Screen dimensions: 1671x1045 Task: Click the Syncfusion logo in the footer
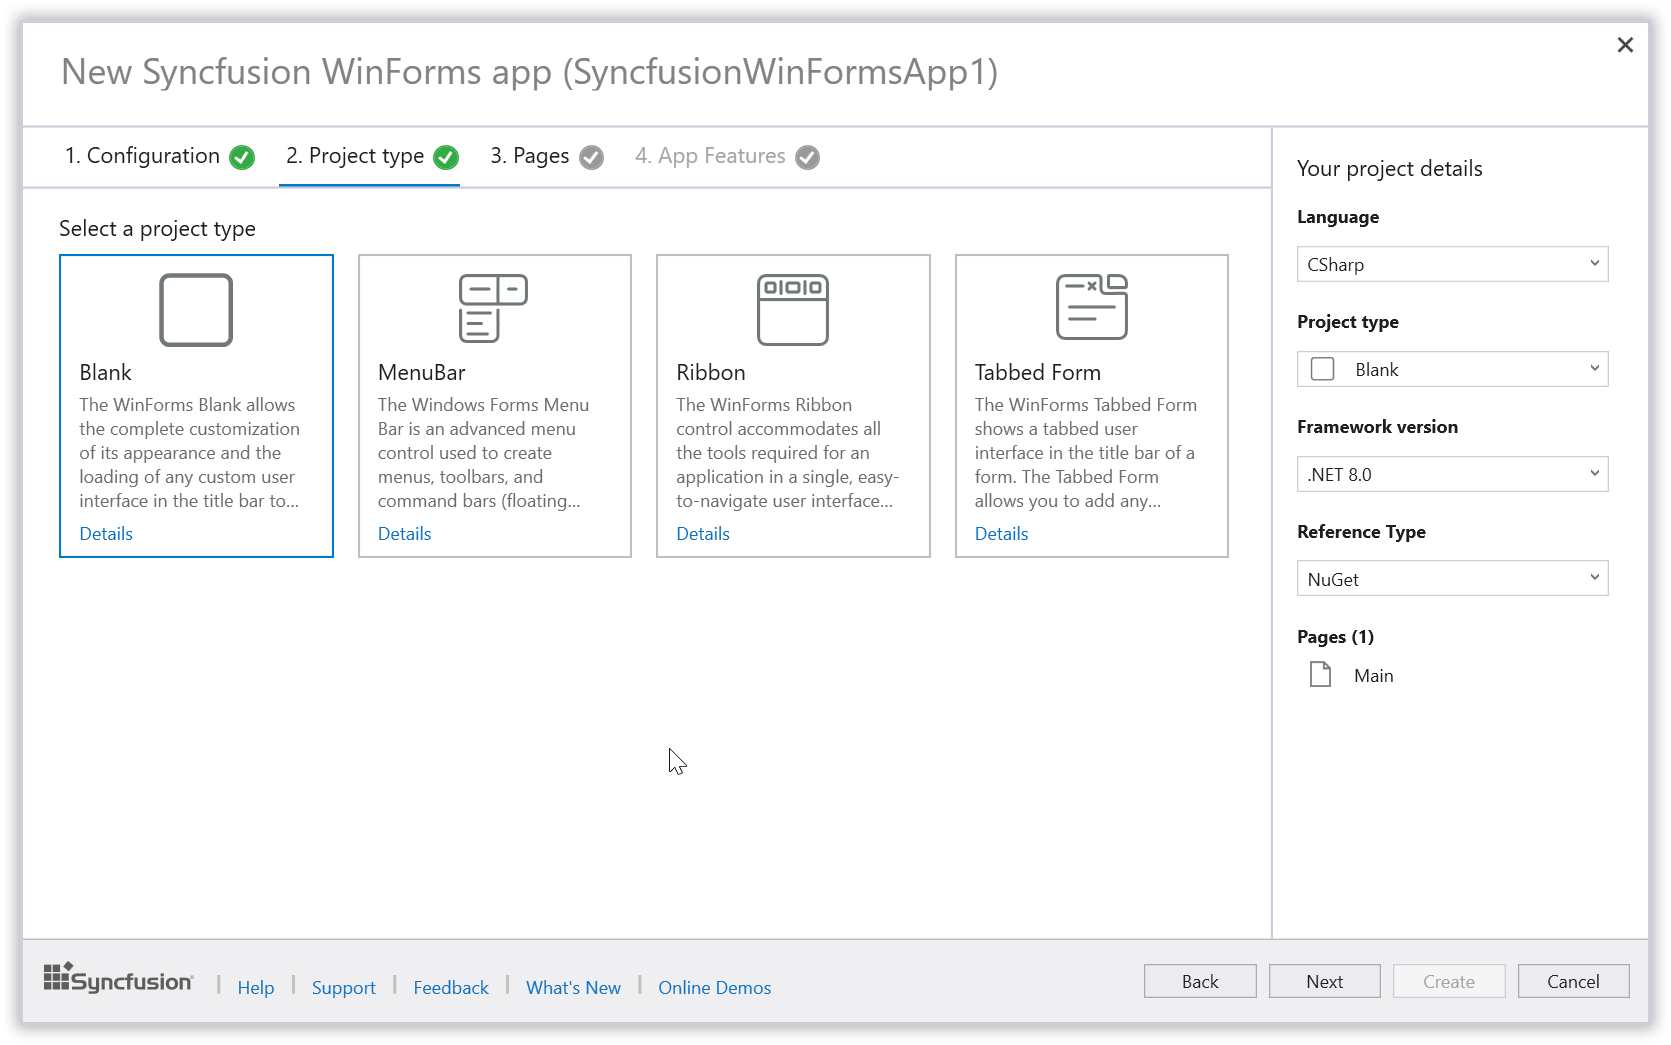point(118,979)
